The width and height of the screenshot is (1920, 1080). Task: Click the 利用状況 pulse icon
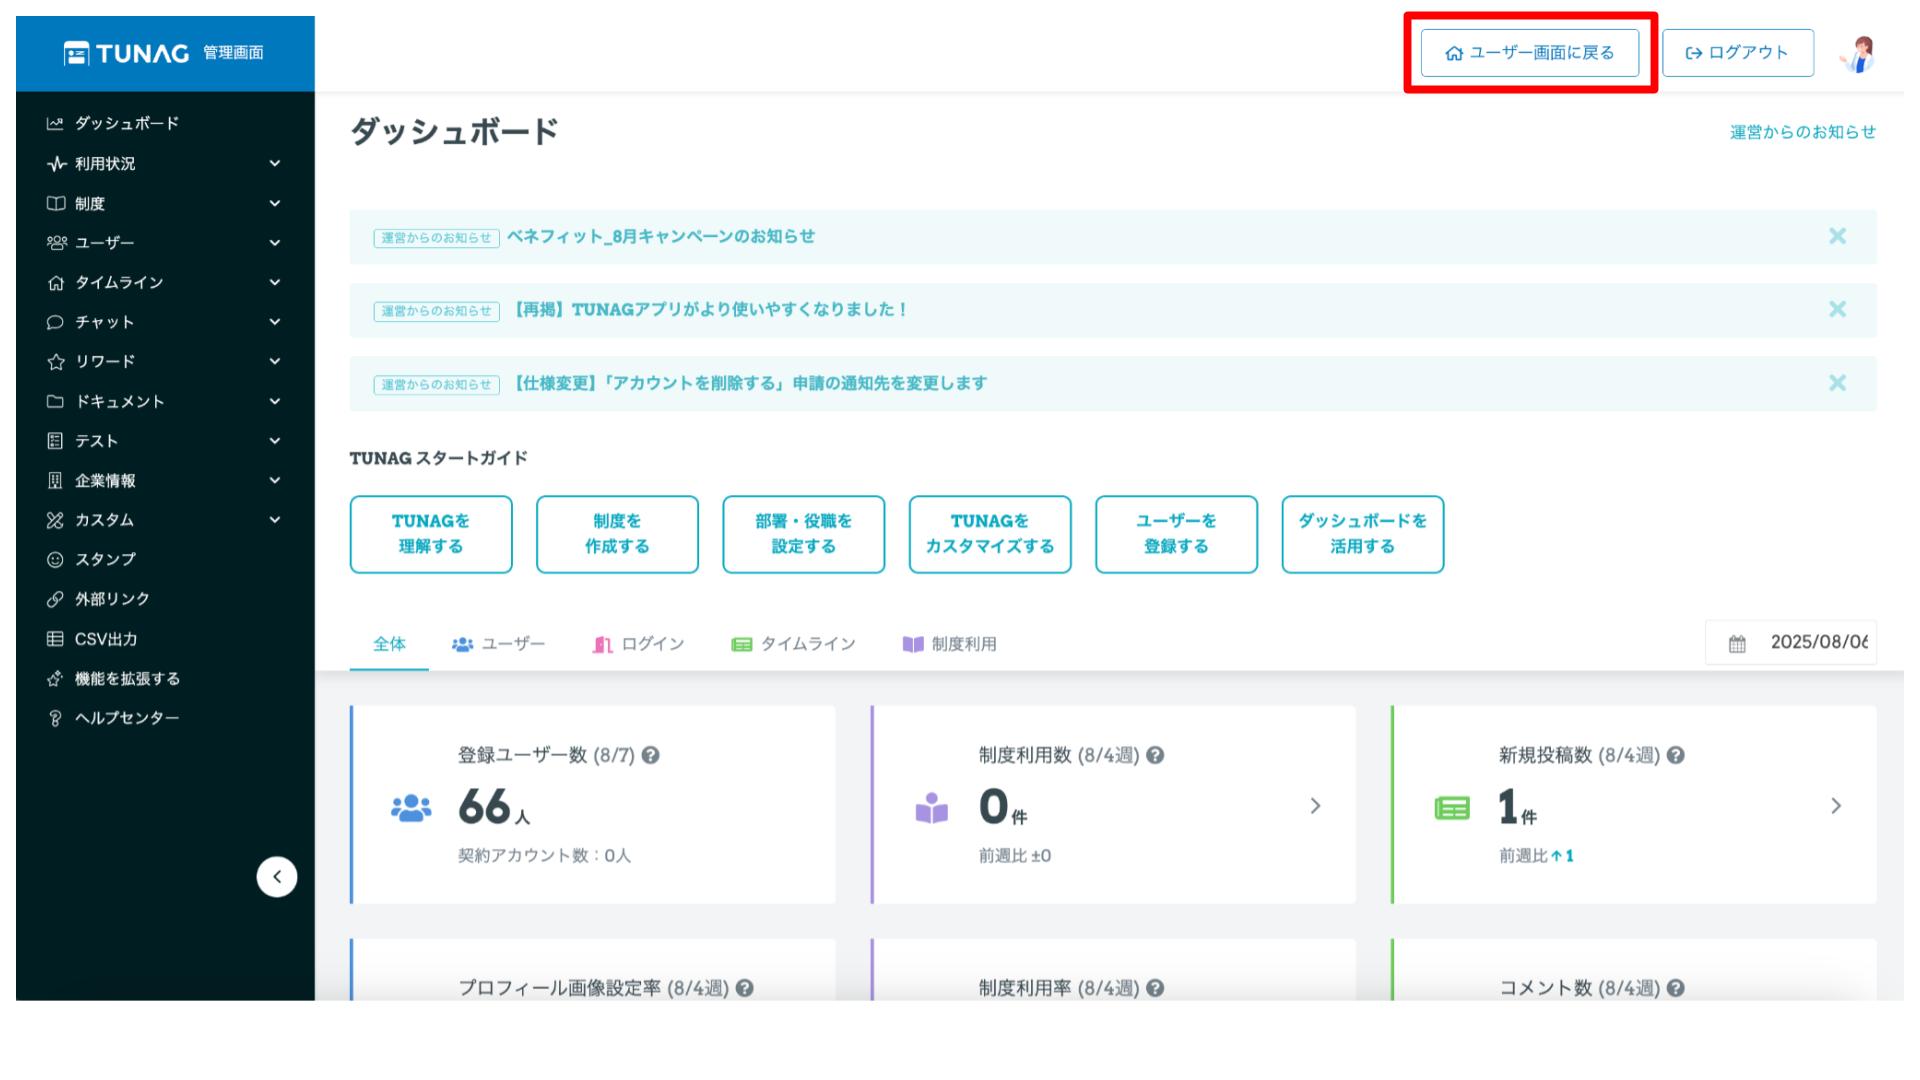coord(56,163)
